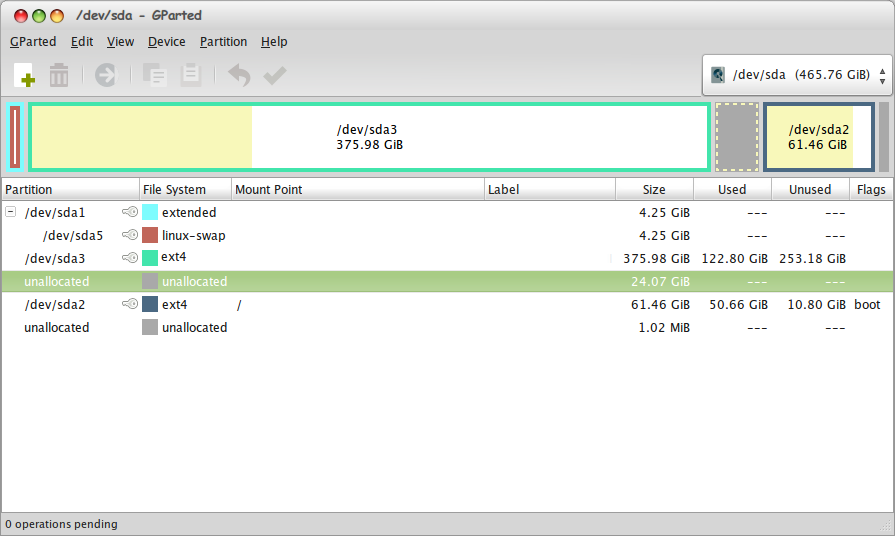Open the Device menu

pyautogui.click(x=166, y=42)
